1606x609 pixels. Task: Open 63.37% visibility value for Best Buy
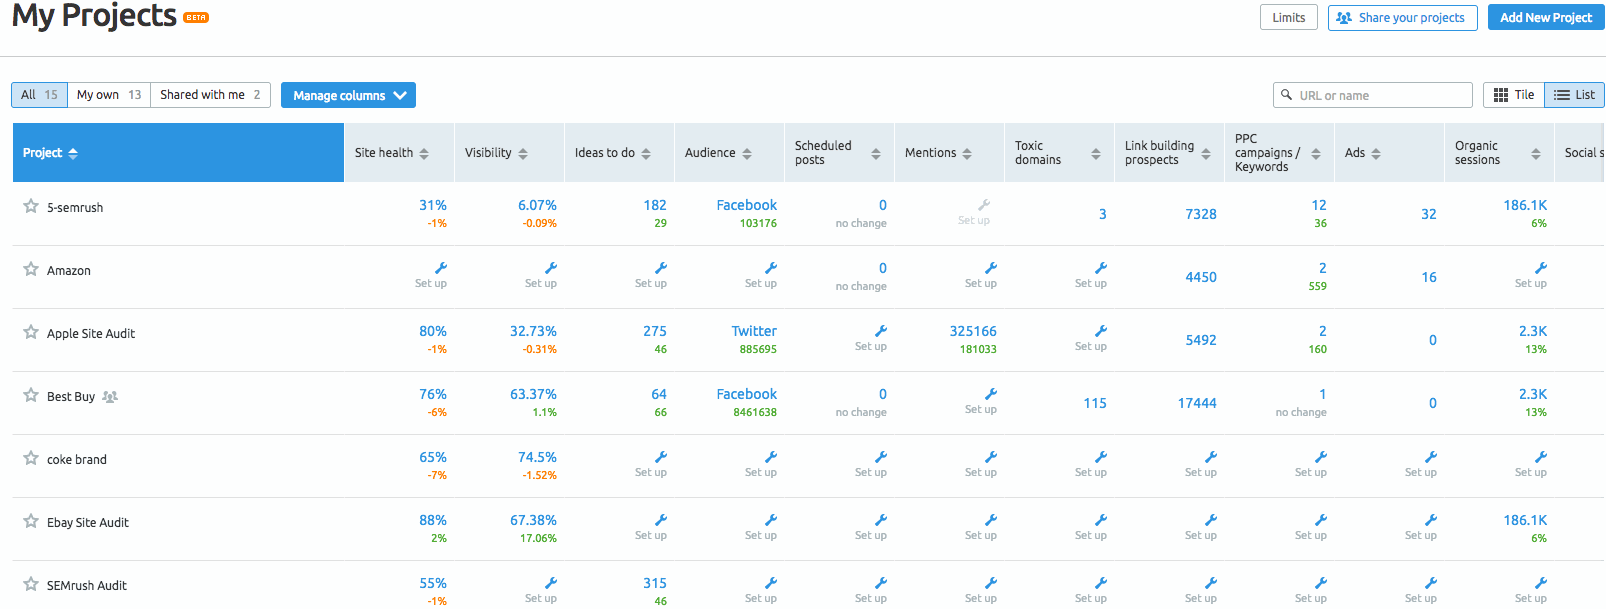(533, 394)
